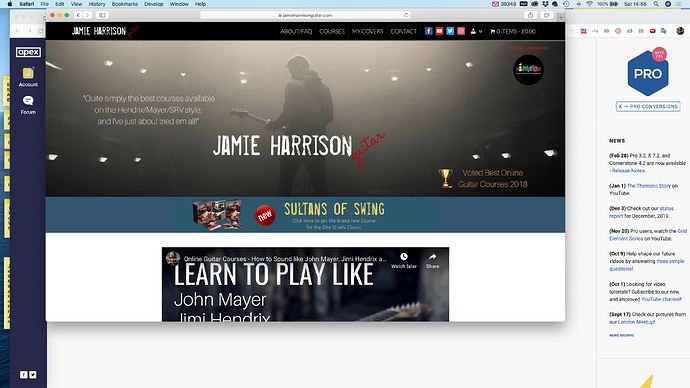The width and height of the screenshot is (690, 388).
Task: Click the profile avatar in background browser
Action: pyautogui.click(x=680, y=31)
